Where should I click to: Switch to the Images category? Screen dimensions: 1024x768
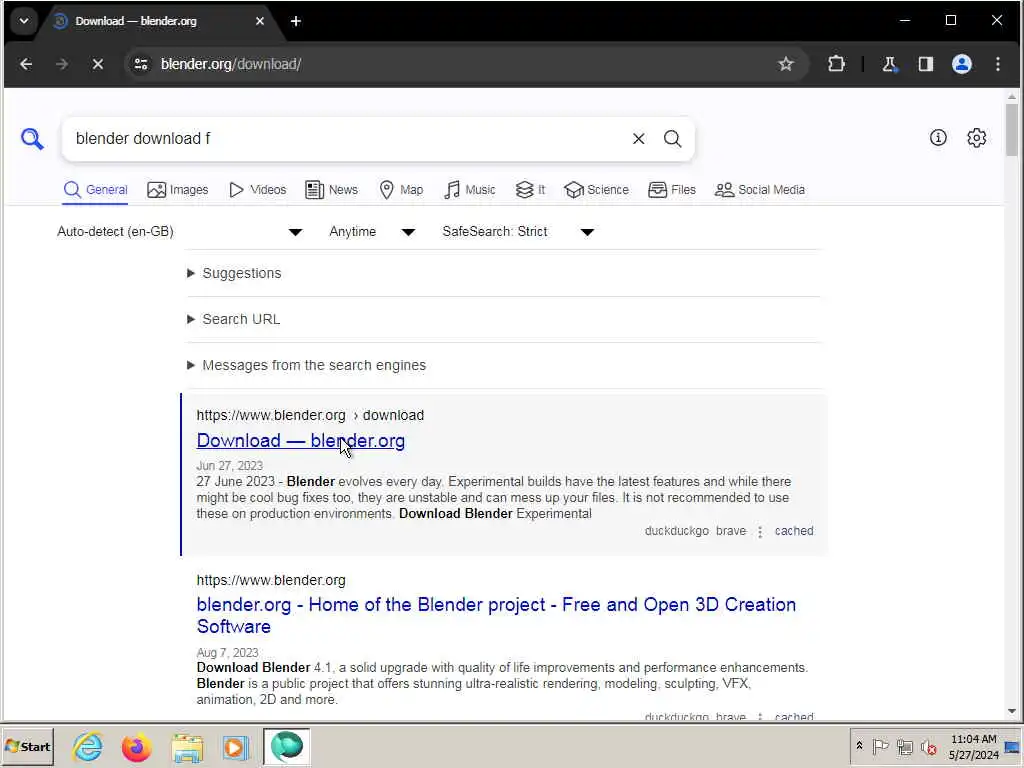(x=178, y=189)
